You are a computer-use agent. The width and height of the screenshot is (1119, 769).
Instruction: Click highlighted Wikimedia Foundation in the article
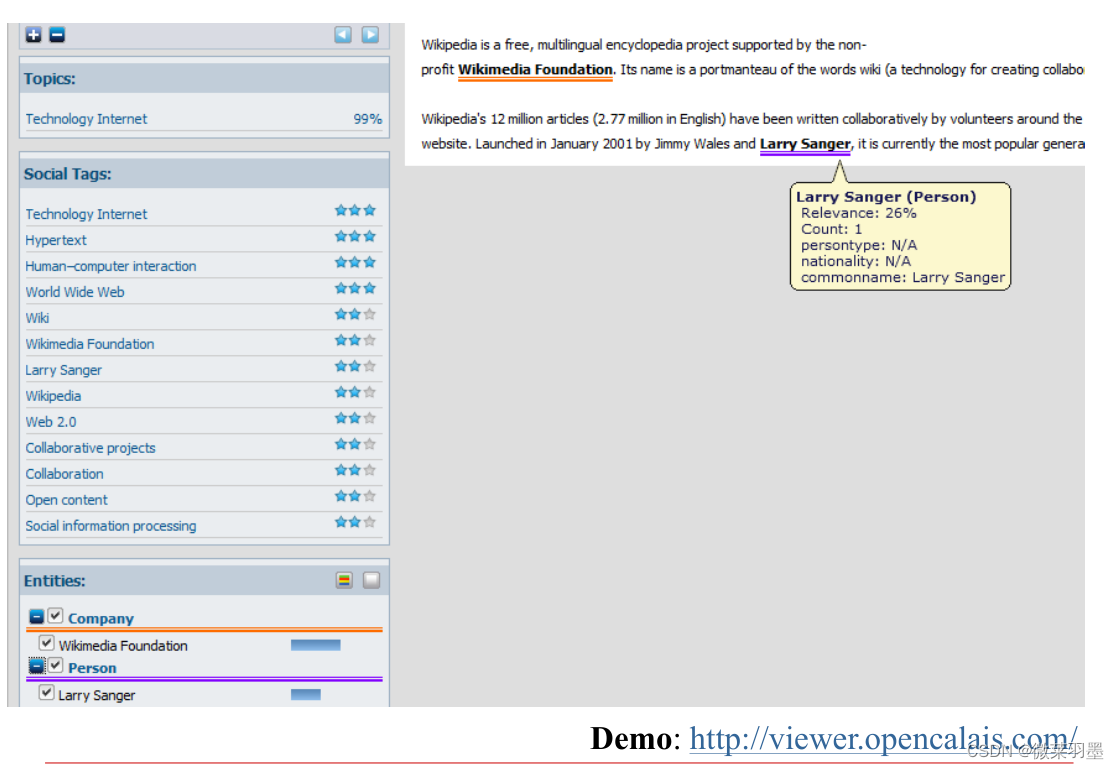[x=535, y=70]
